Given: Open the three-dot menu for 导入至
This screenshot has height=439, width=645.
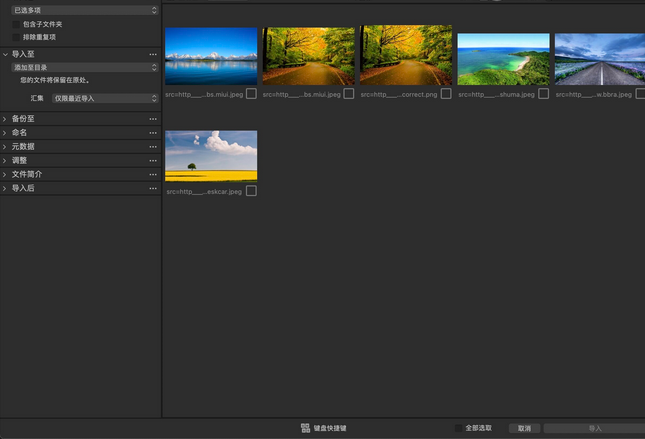Looking at the screenshot, I should tap(153, 54).
